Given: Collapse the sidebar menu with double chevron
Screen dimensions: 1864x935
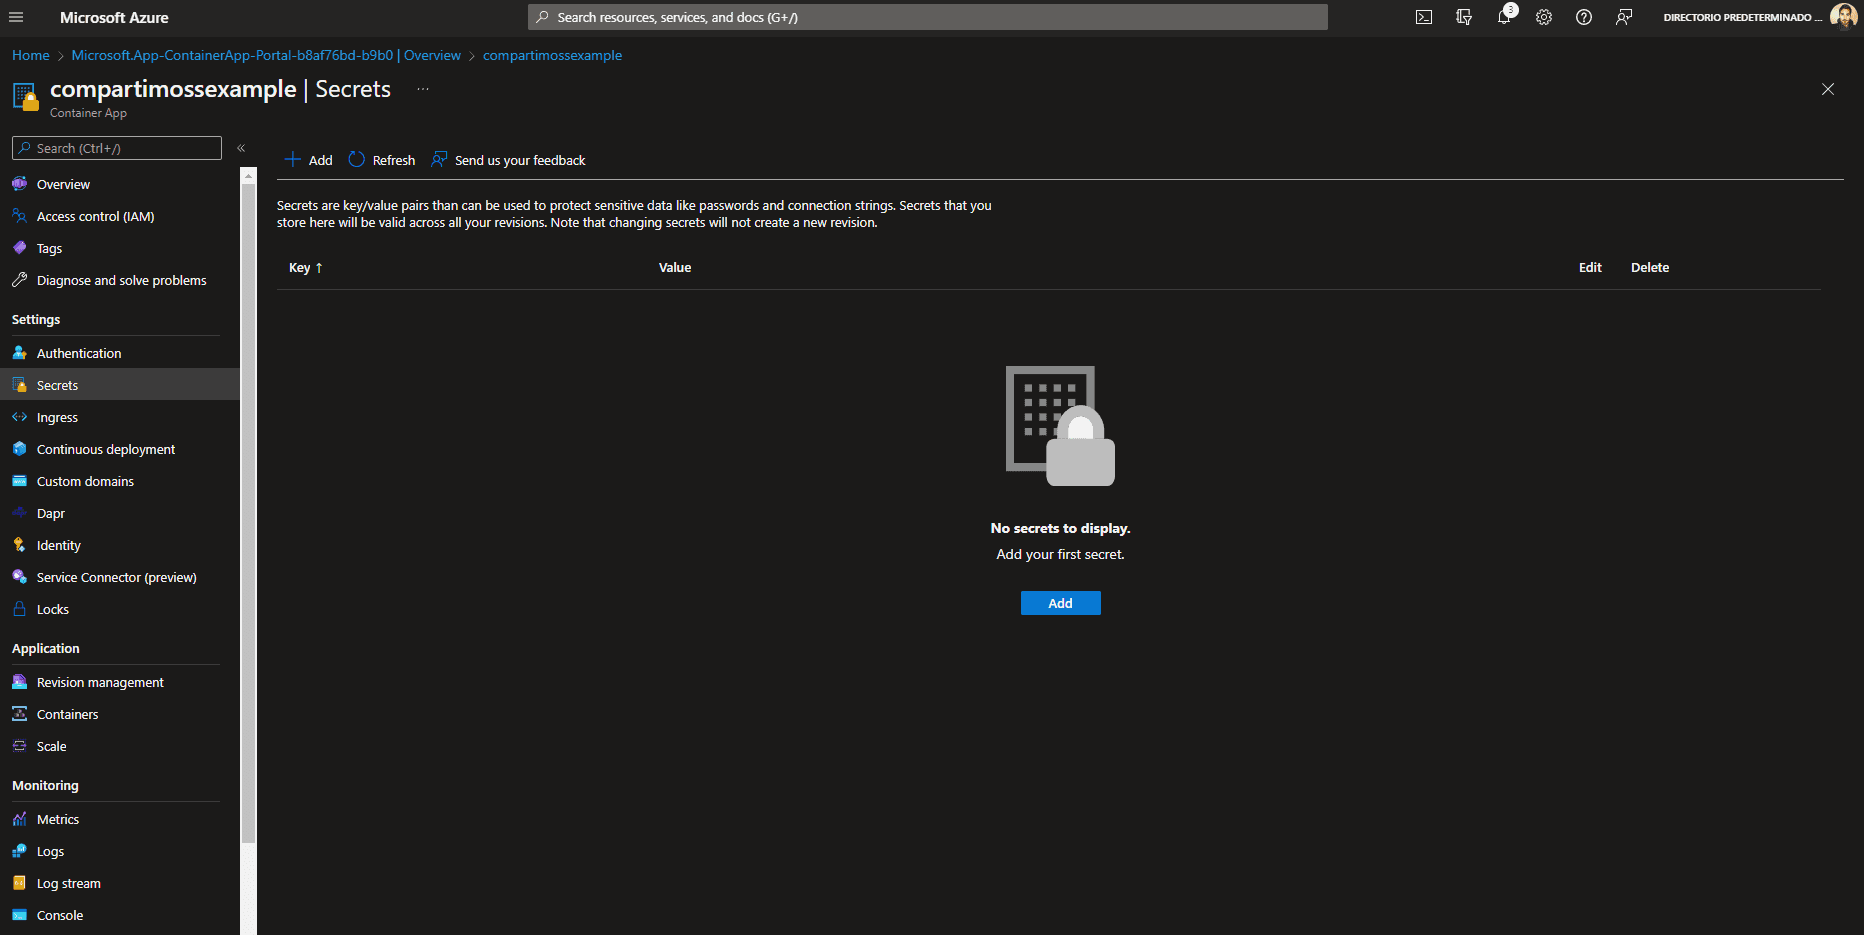Looking at the screenshot, I should tap(241, 148).
